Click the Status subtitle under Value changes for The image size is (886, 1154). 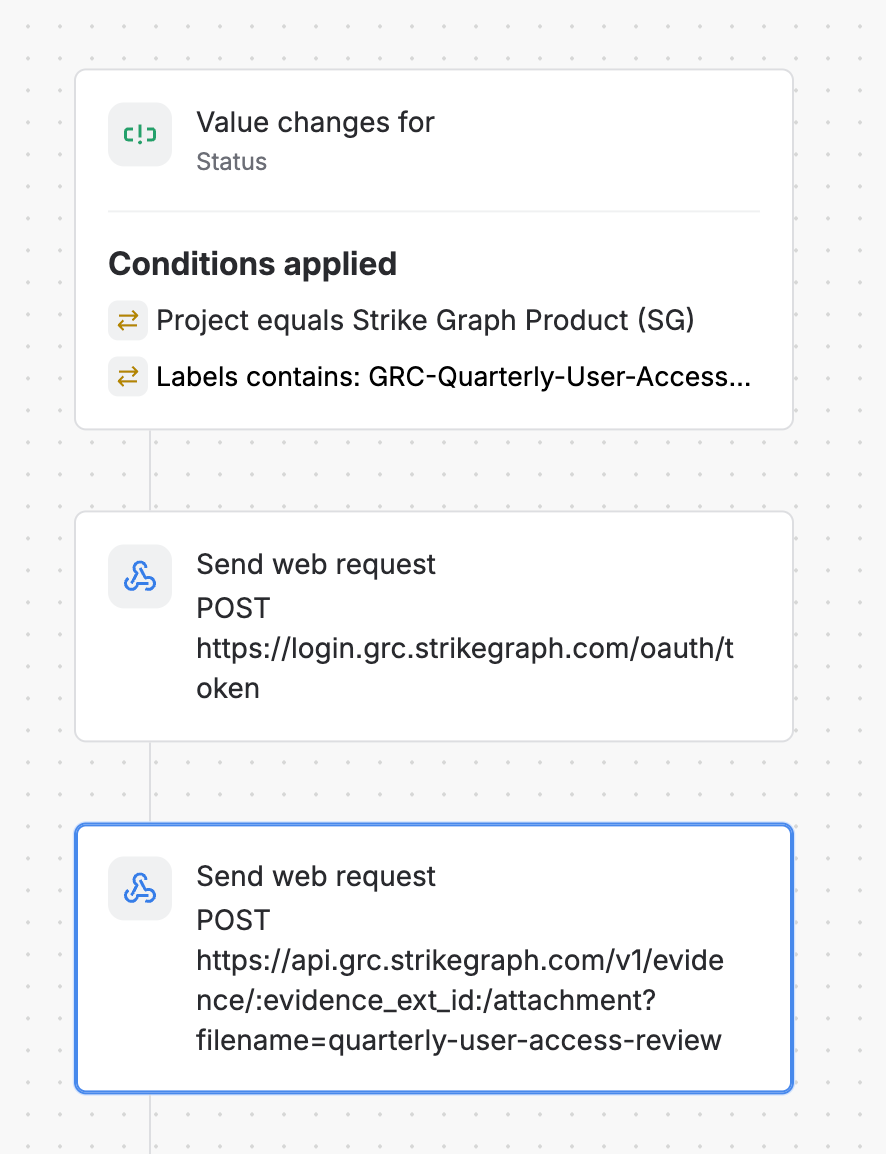click(231, 162)
